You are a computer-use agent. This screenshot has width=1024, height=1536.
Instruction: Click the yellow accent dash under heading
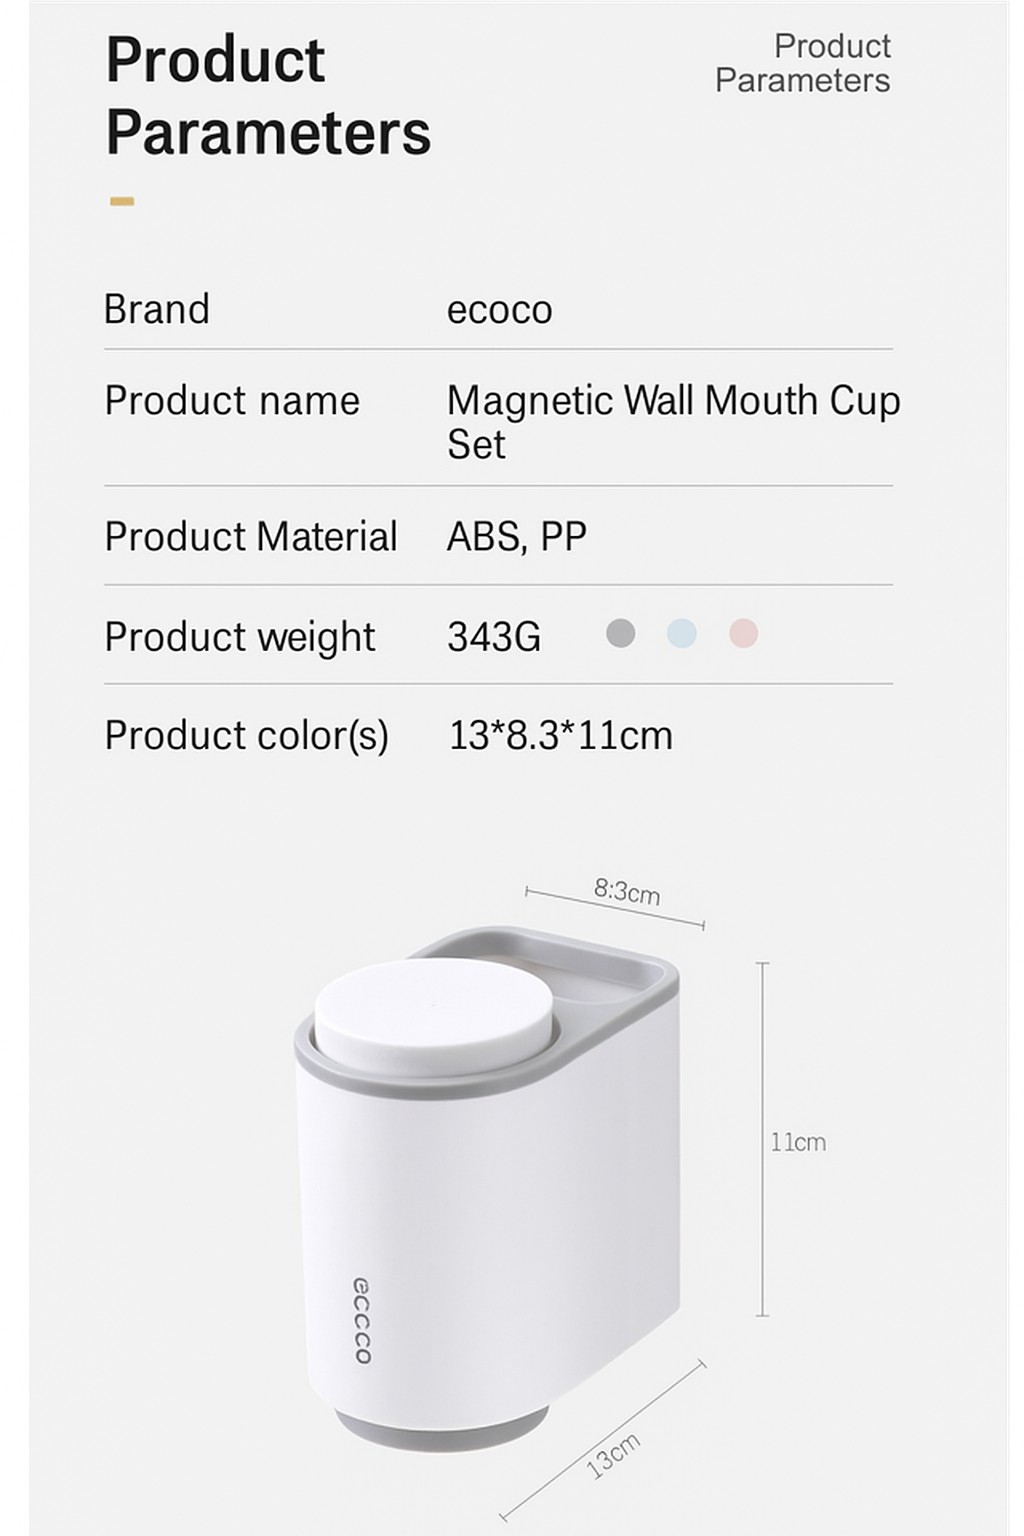pos(122,201)
